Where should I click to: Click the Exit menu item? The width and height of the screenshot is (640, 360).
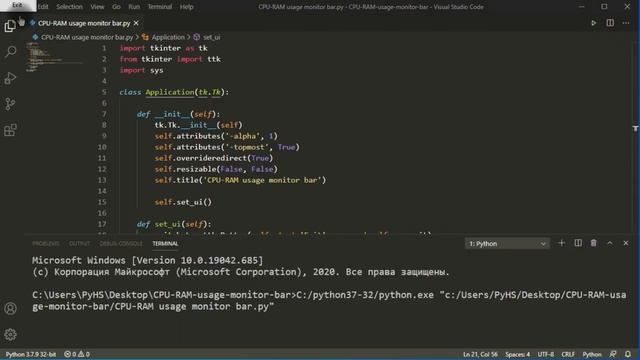point(18,5)
